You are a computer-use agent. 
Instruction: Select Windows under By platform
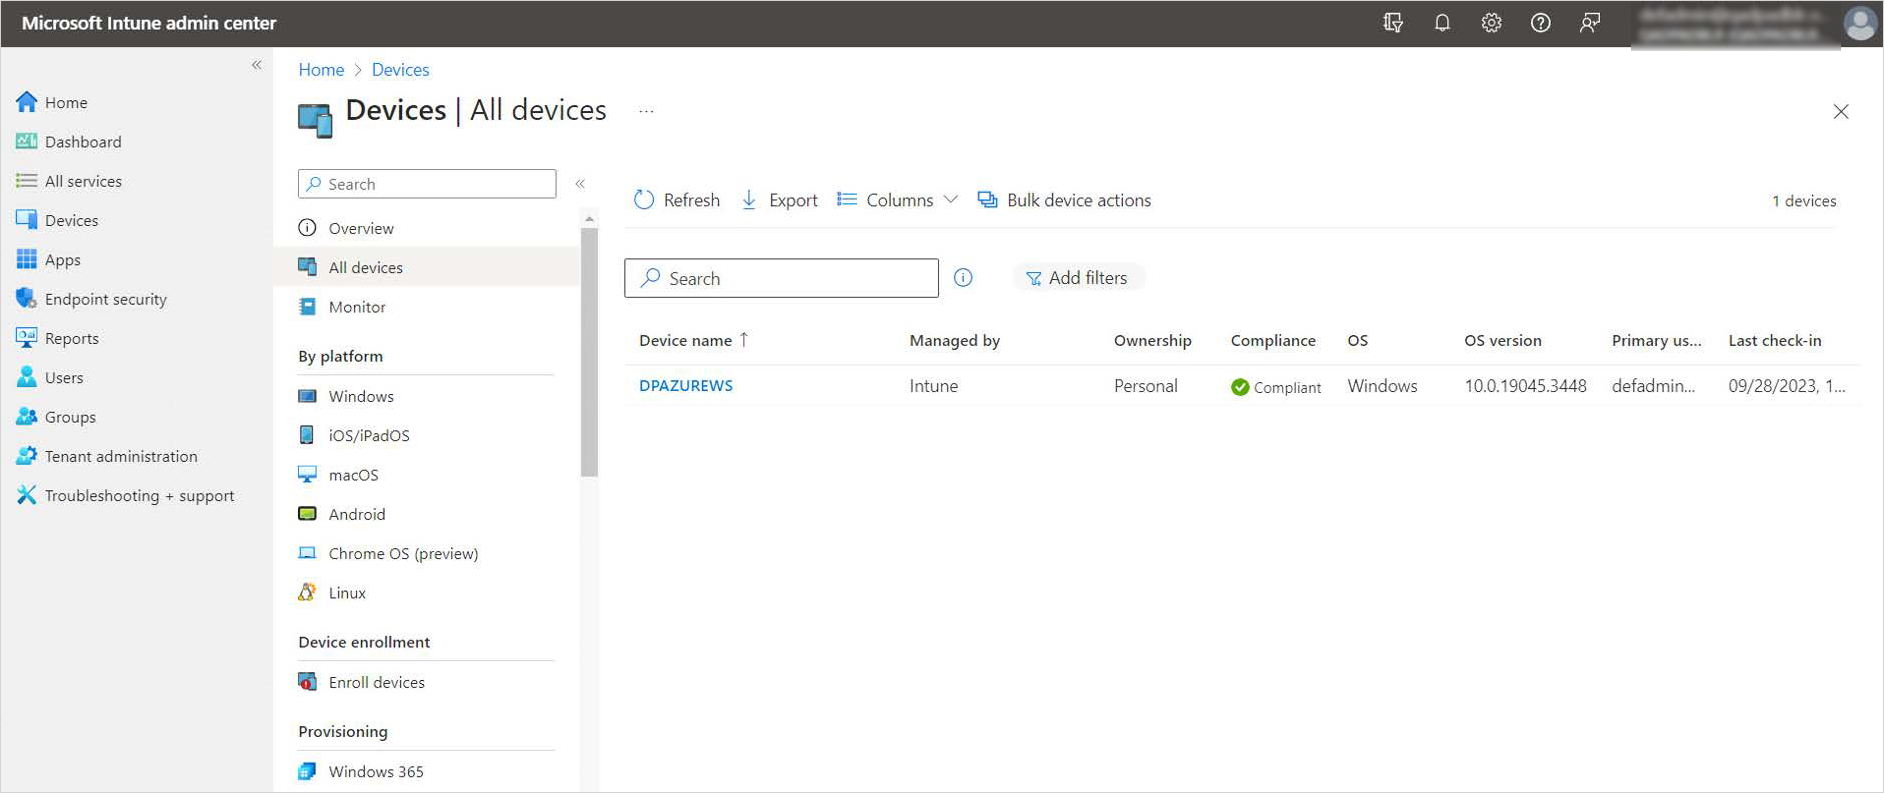pyautogui.click(x=361, y=397)
